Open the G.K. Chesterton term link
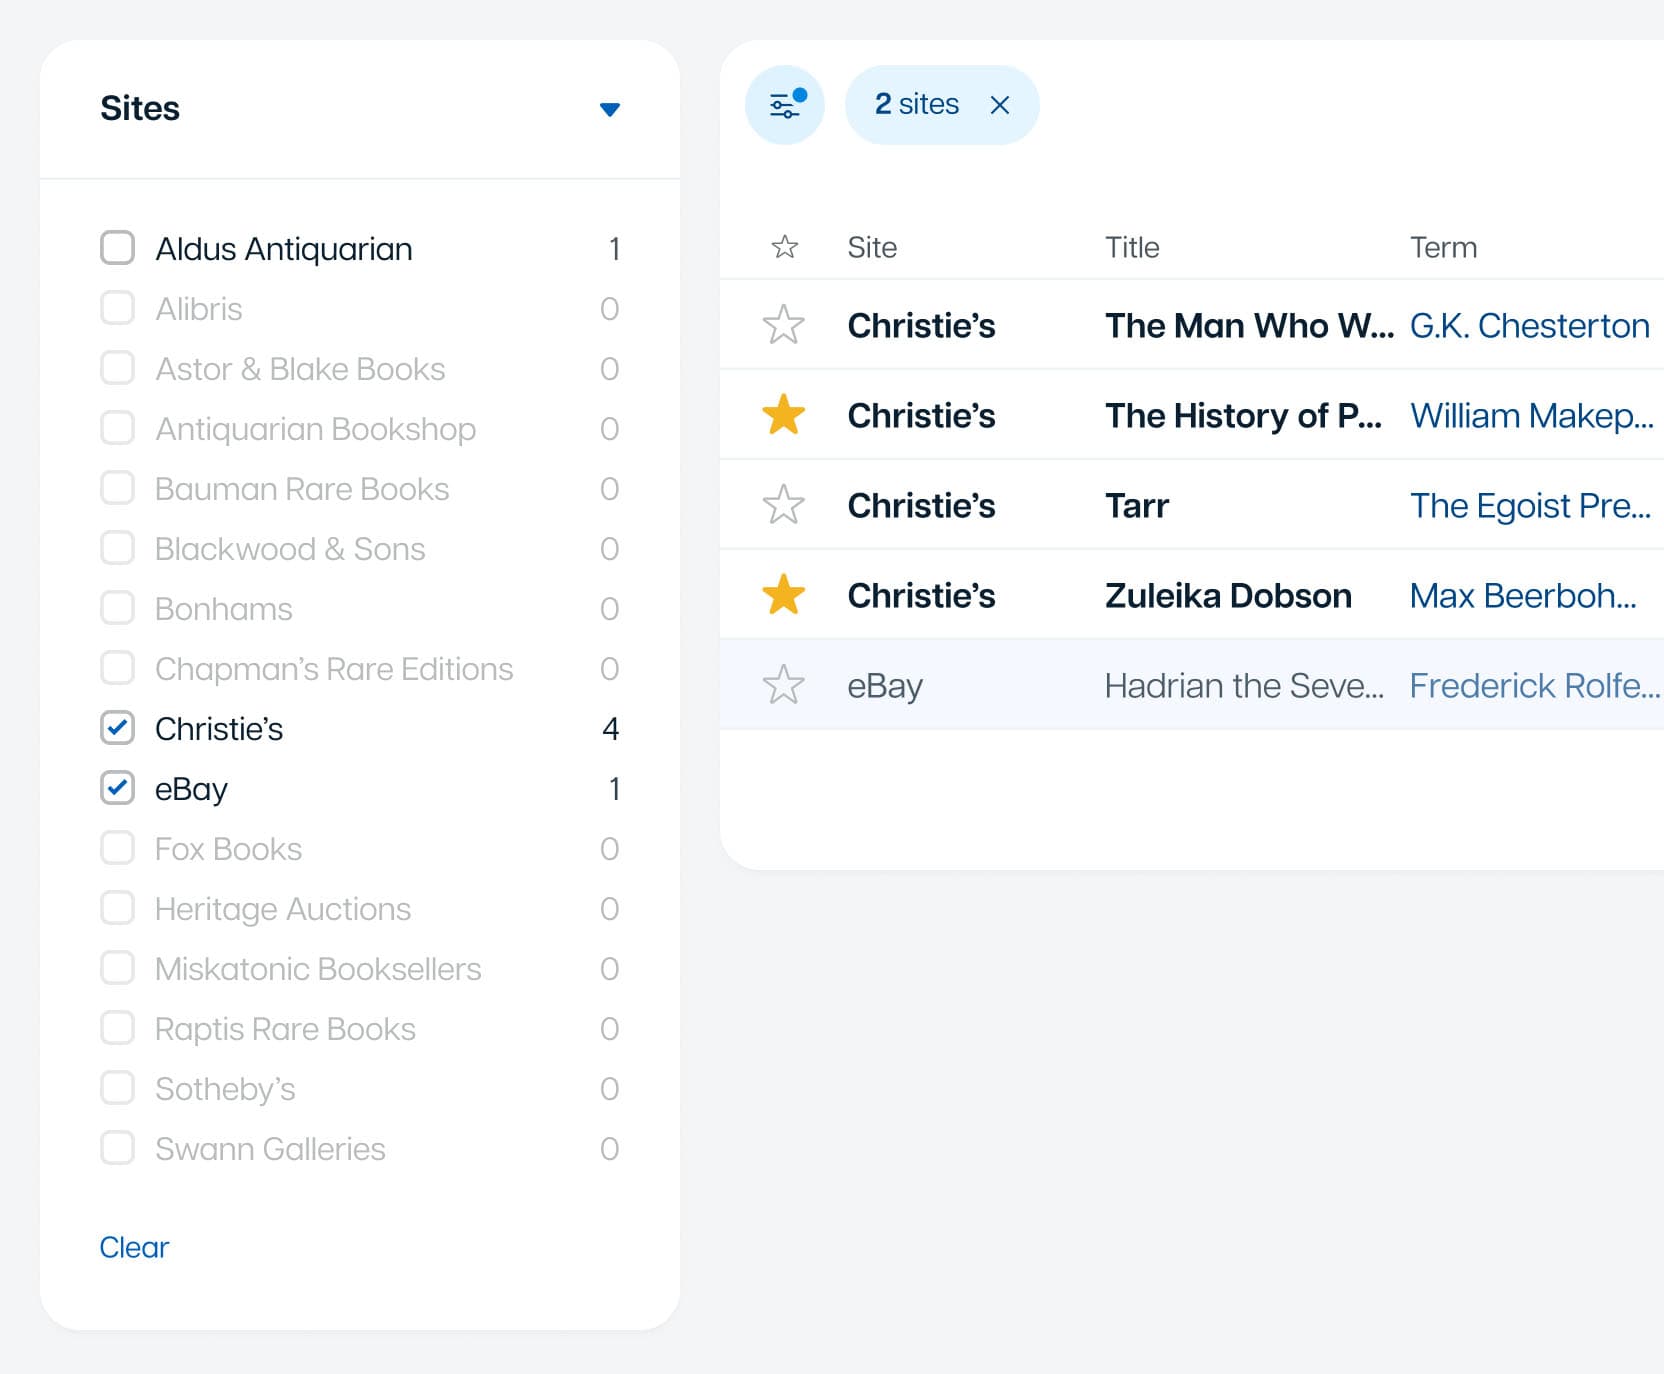Image resolution: width=1664 pixels, height=1374 pixels. (1529, 326)
